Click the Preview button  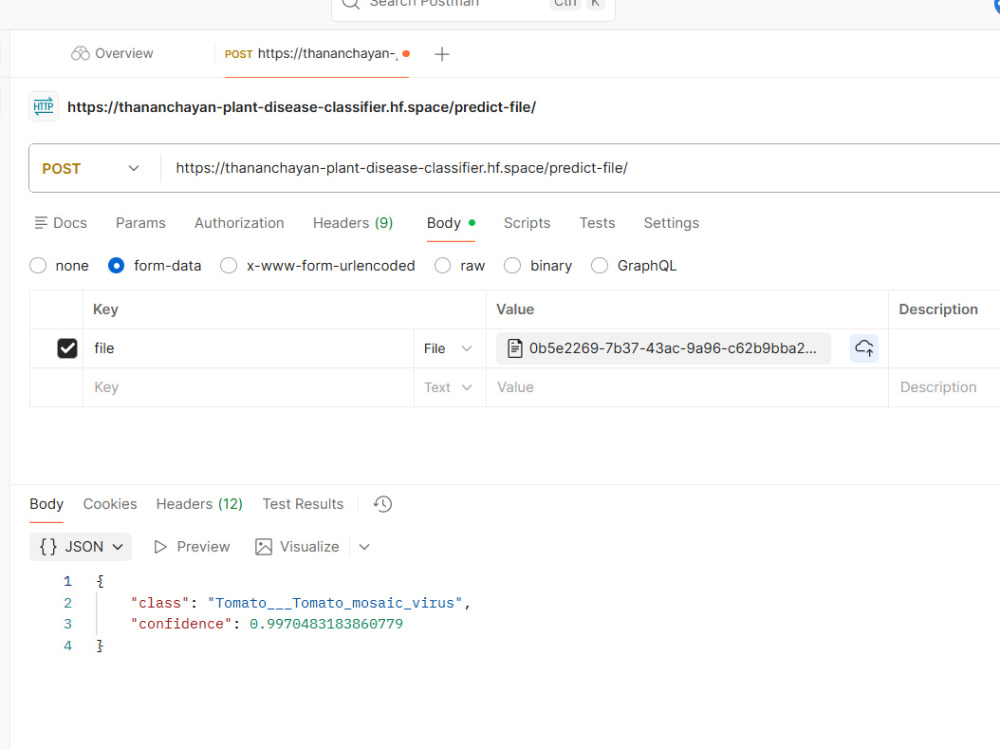(192, 547)
